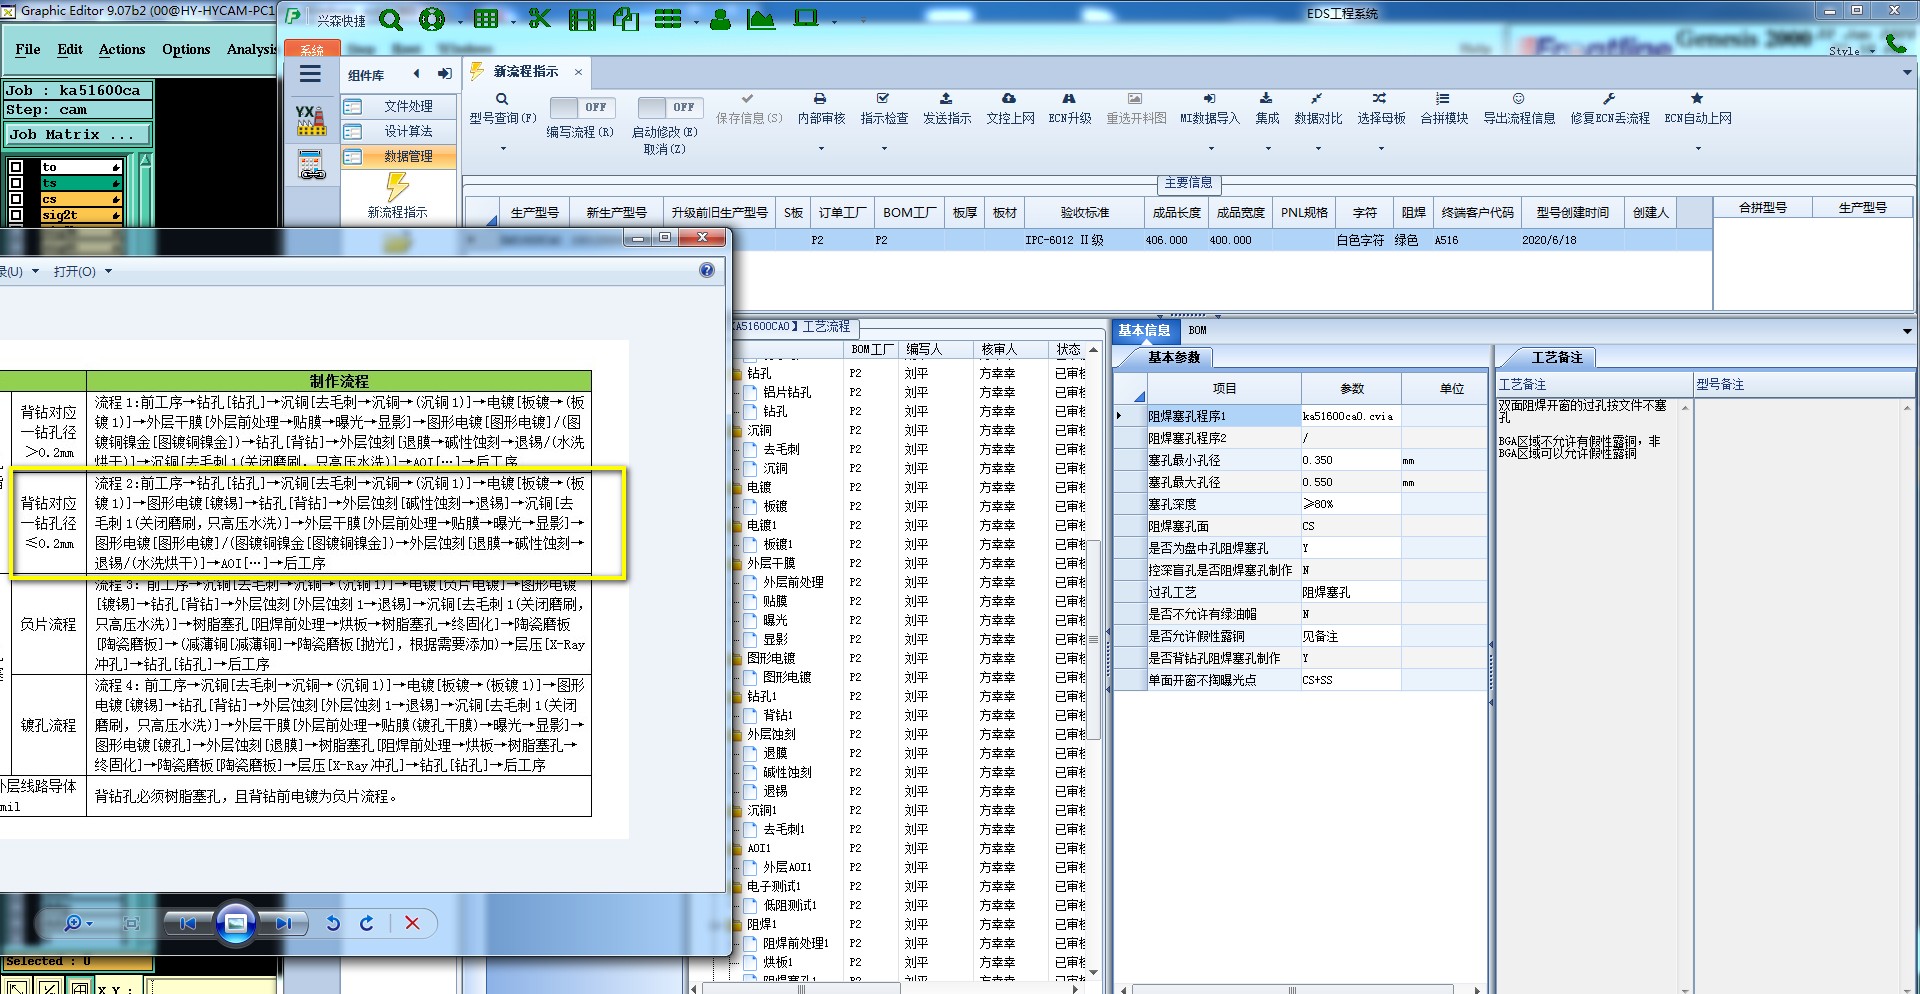The height and width of the screenshot is (994, 1920).
Task: Open the 数据对比 dropdown arrow
Action: point(1318,149)
